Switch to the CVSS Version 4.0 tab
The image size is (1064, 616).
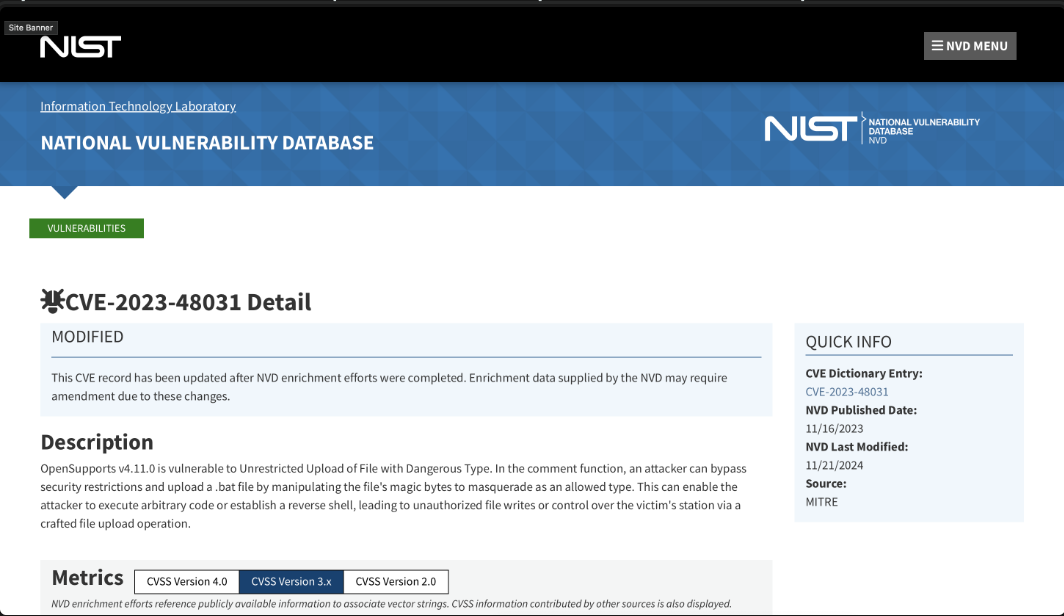(187, 582)
